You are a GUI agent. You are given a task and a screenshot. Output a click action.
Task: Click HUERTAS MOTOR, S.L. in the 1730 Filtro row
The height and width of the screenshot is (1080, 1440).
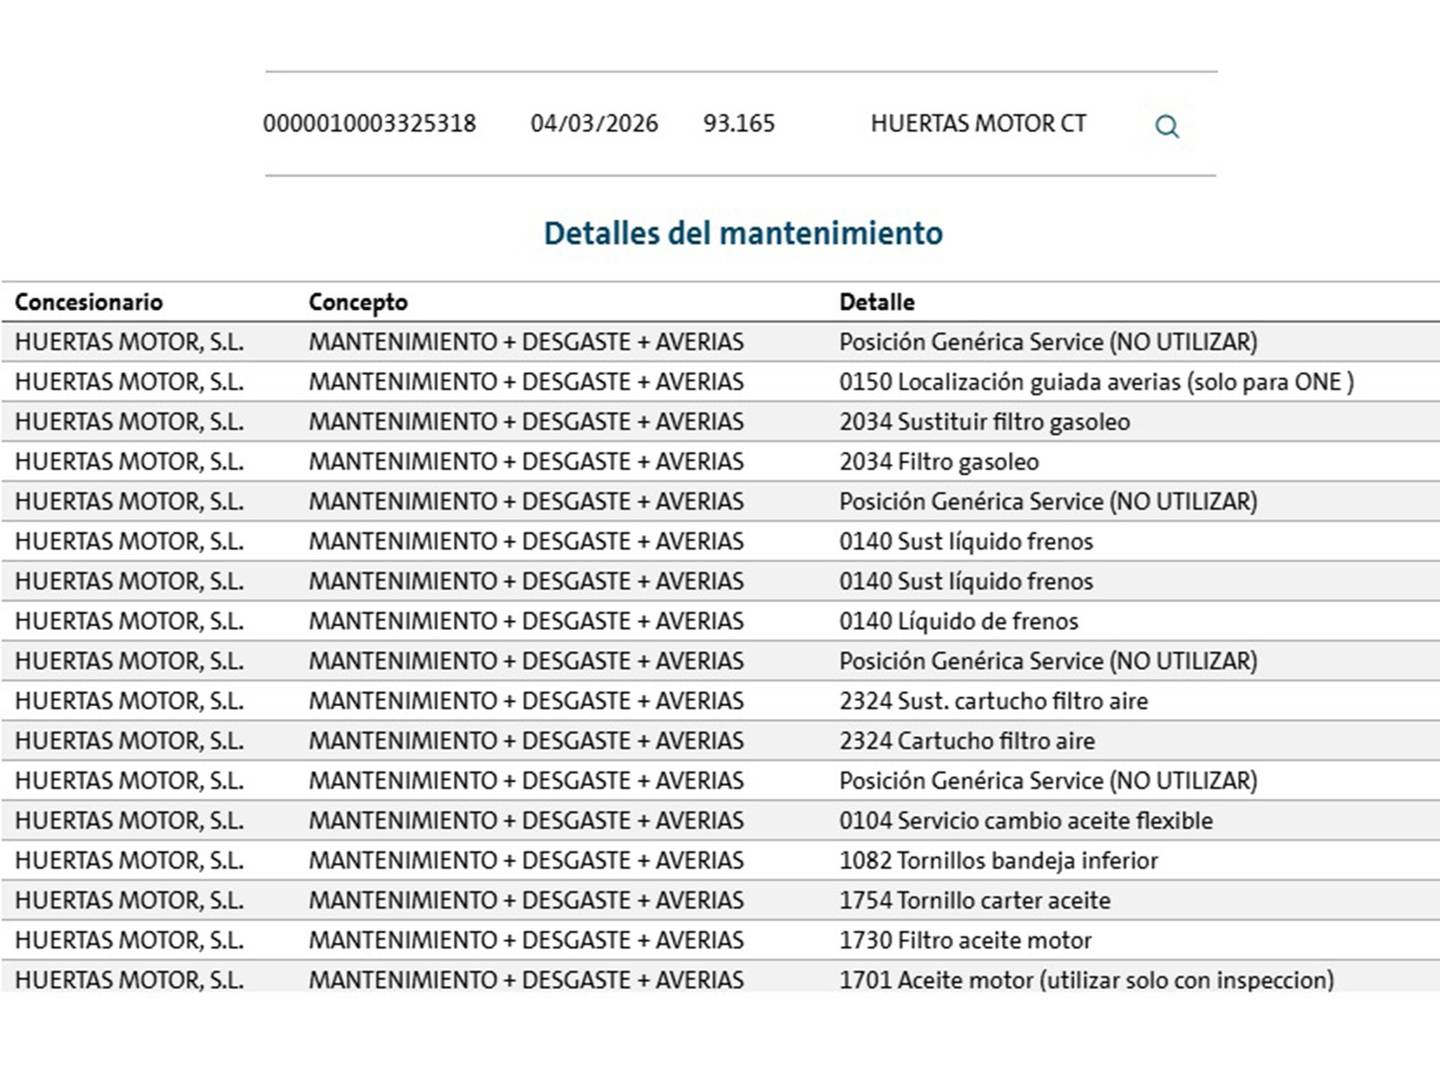click(129, 941)
